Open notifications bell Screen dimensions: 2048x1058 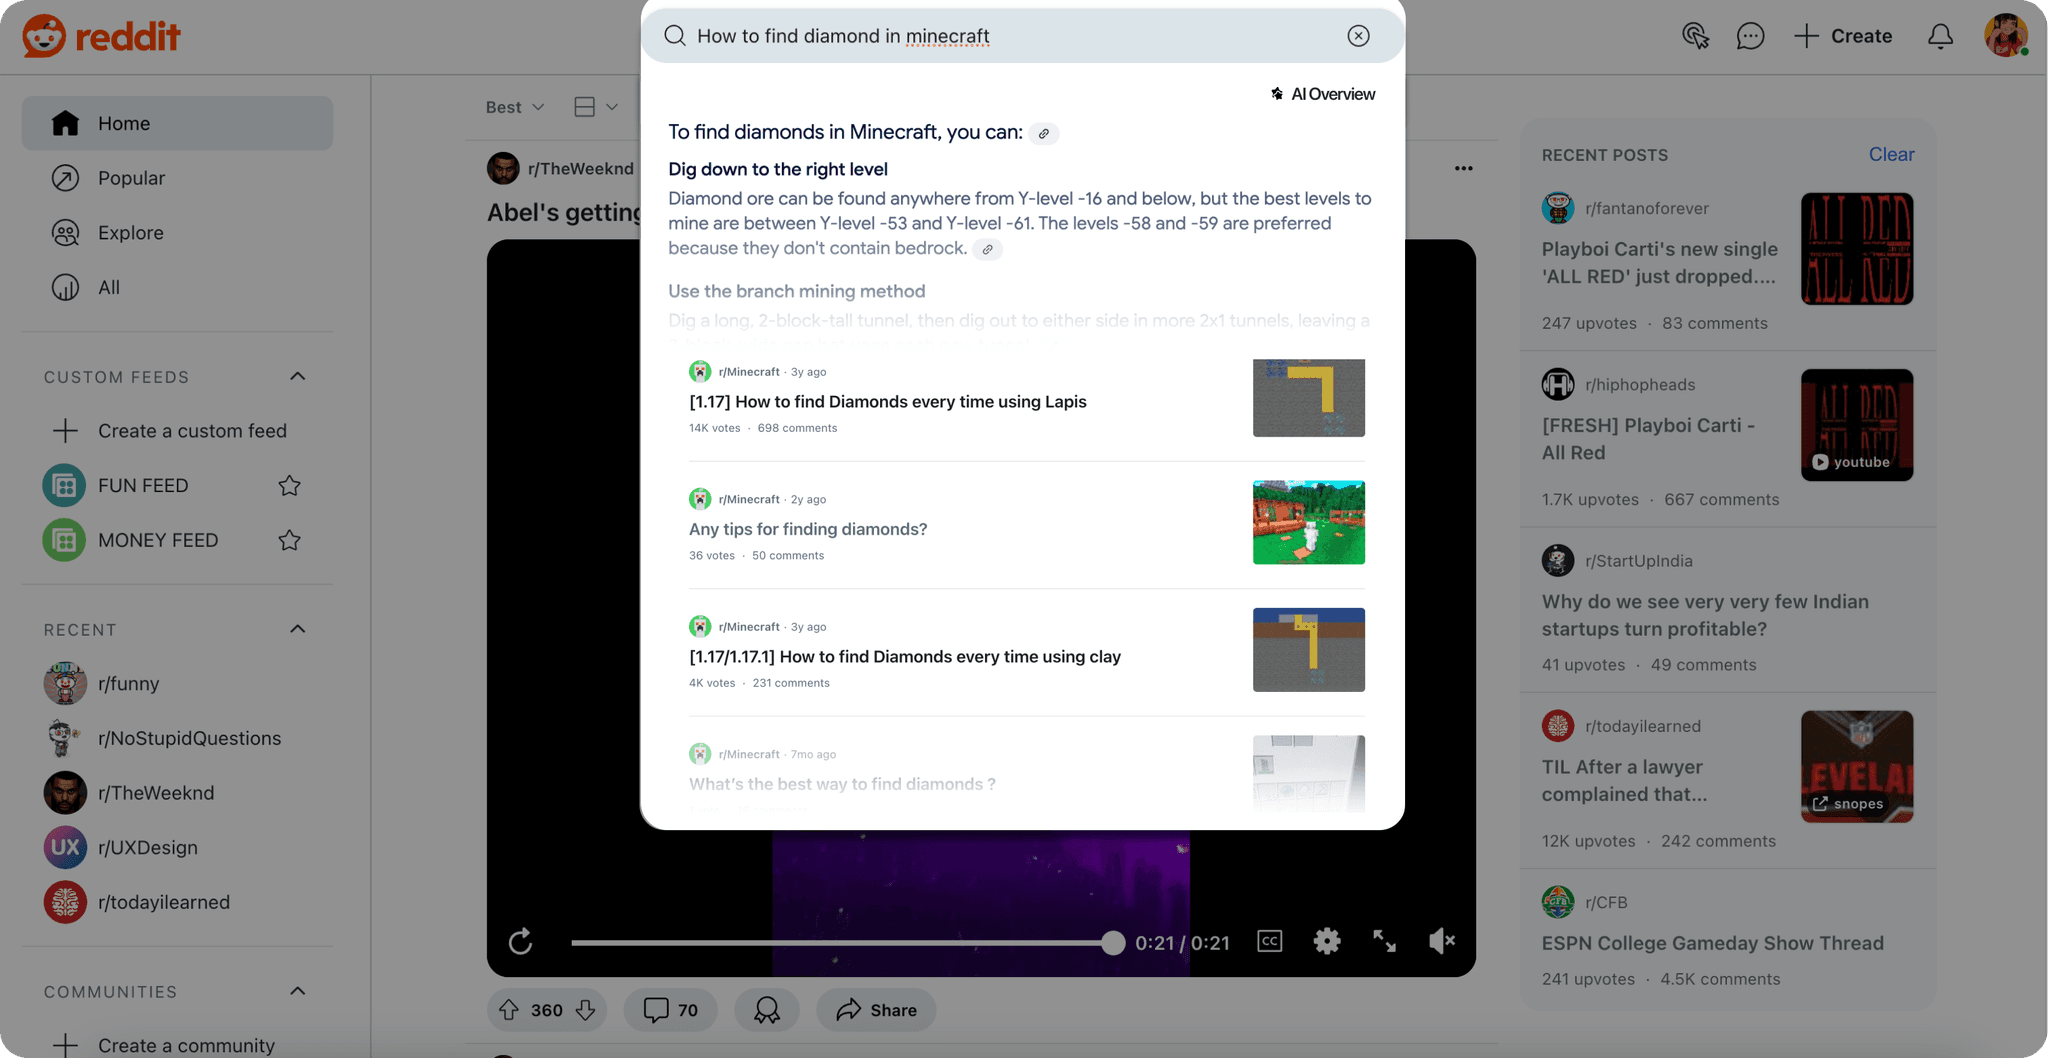(1940, 36)
